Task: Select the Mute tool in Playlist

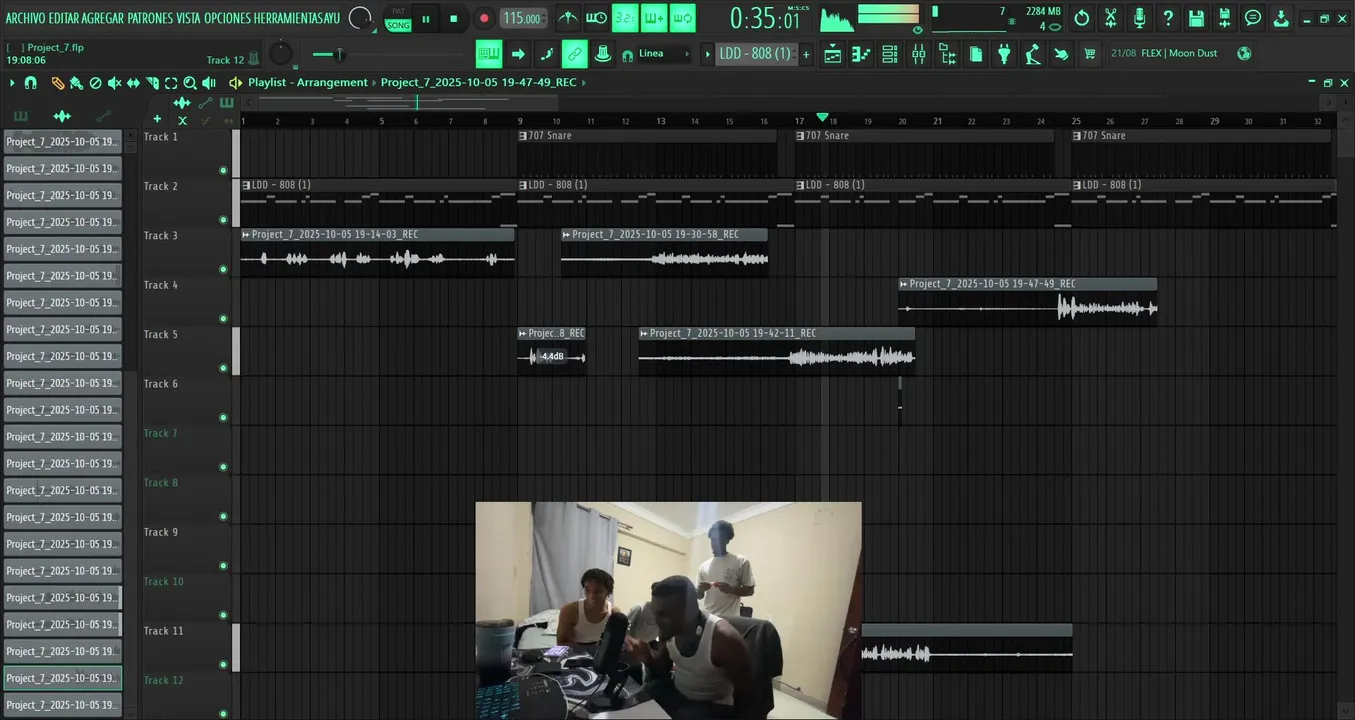Action: click(114, 83)
